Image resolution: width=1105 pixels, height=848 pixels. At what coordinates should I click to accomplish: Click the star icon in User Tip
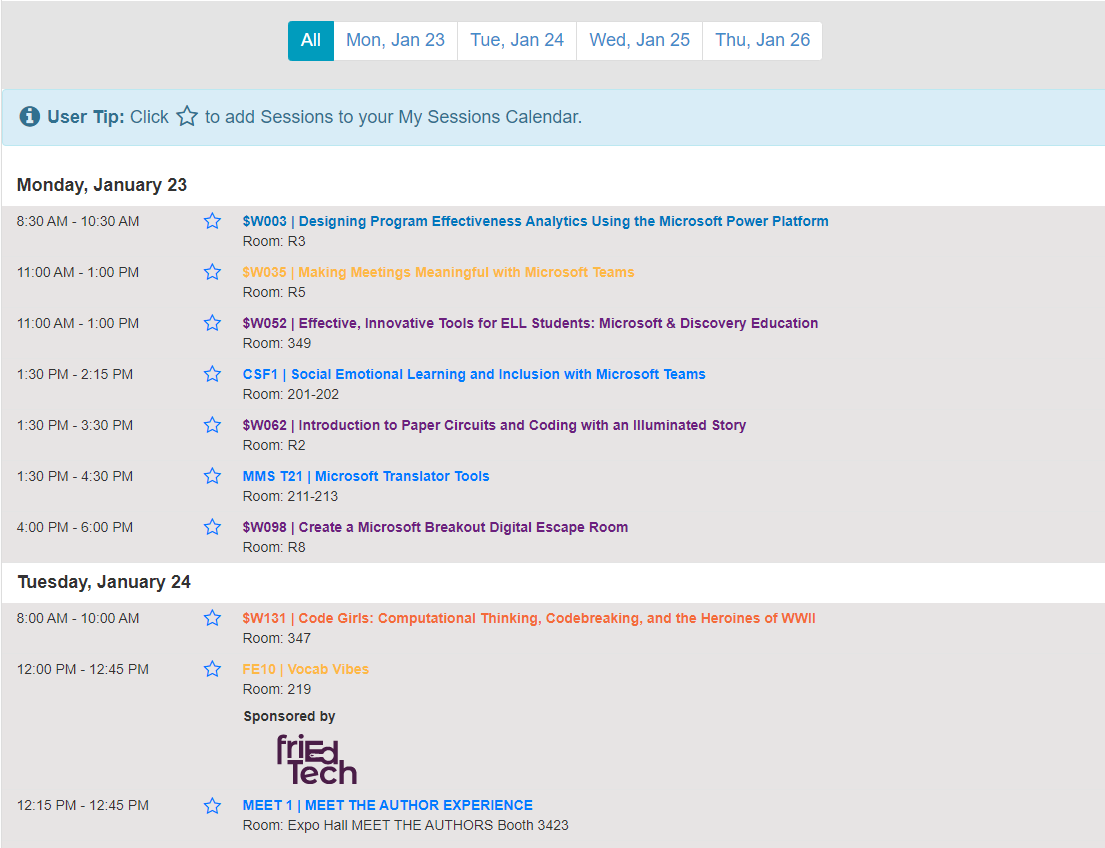187,116
